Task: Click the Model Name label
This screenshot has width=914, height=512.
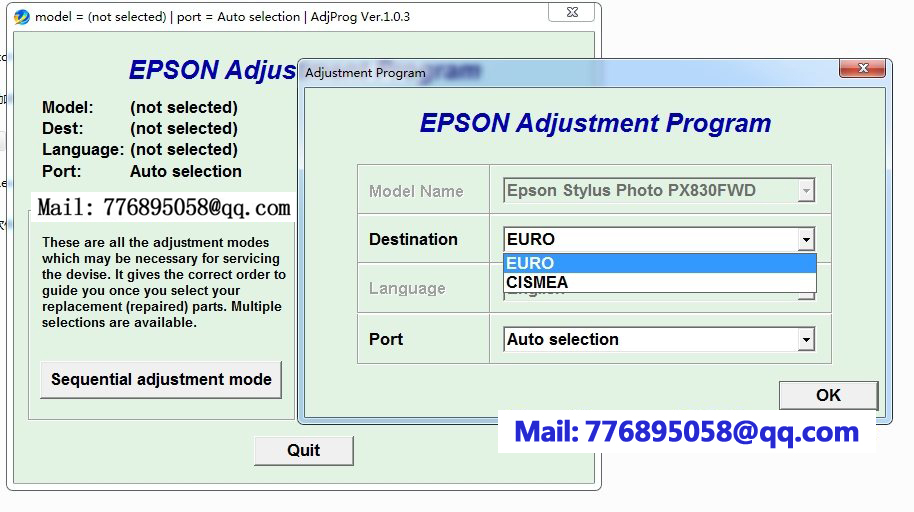Action: click(x=416, y=191)
